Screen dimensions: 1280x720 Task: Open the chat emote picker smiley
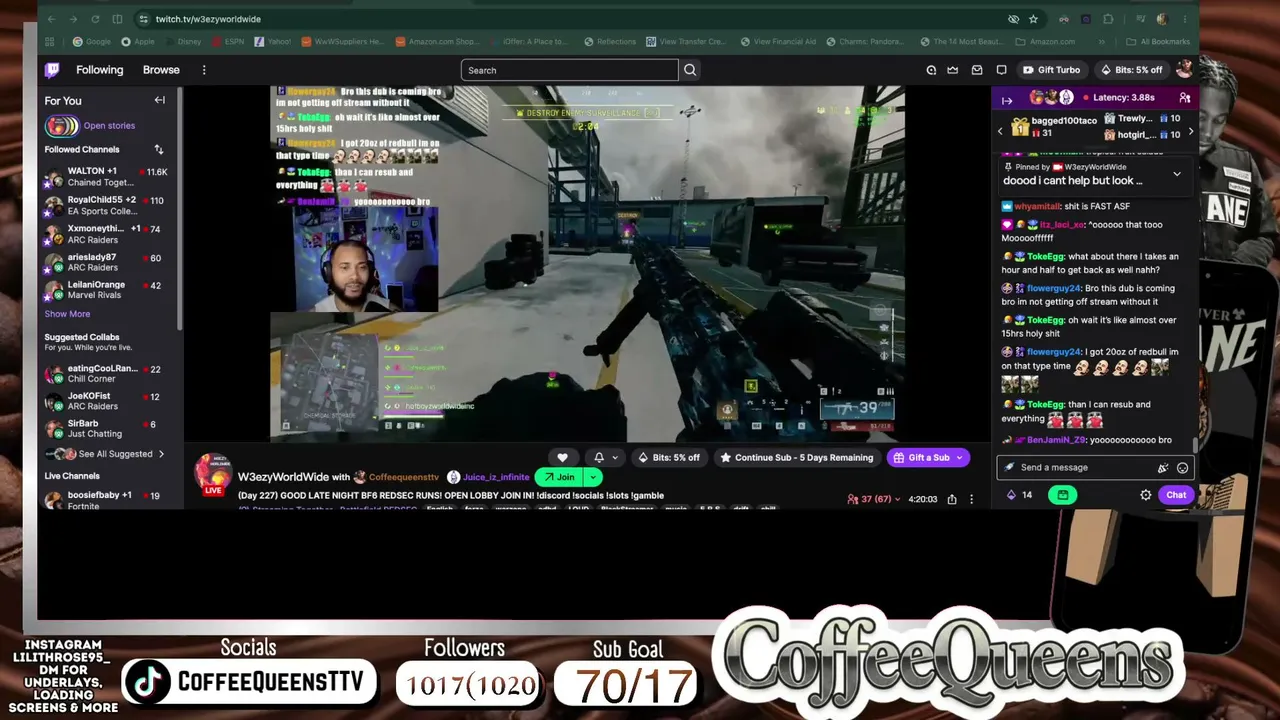click(1182, 468)
